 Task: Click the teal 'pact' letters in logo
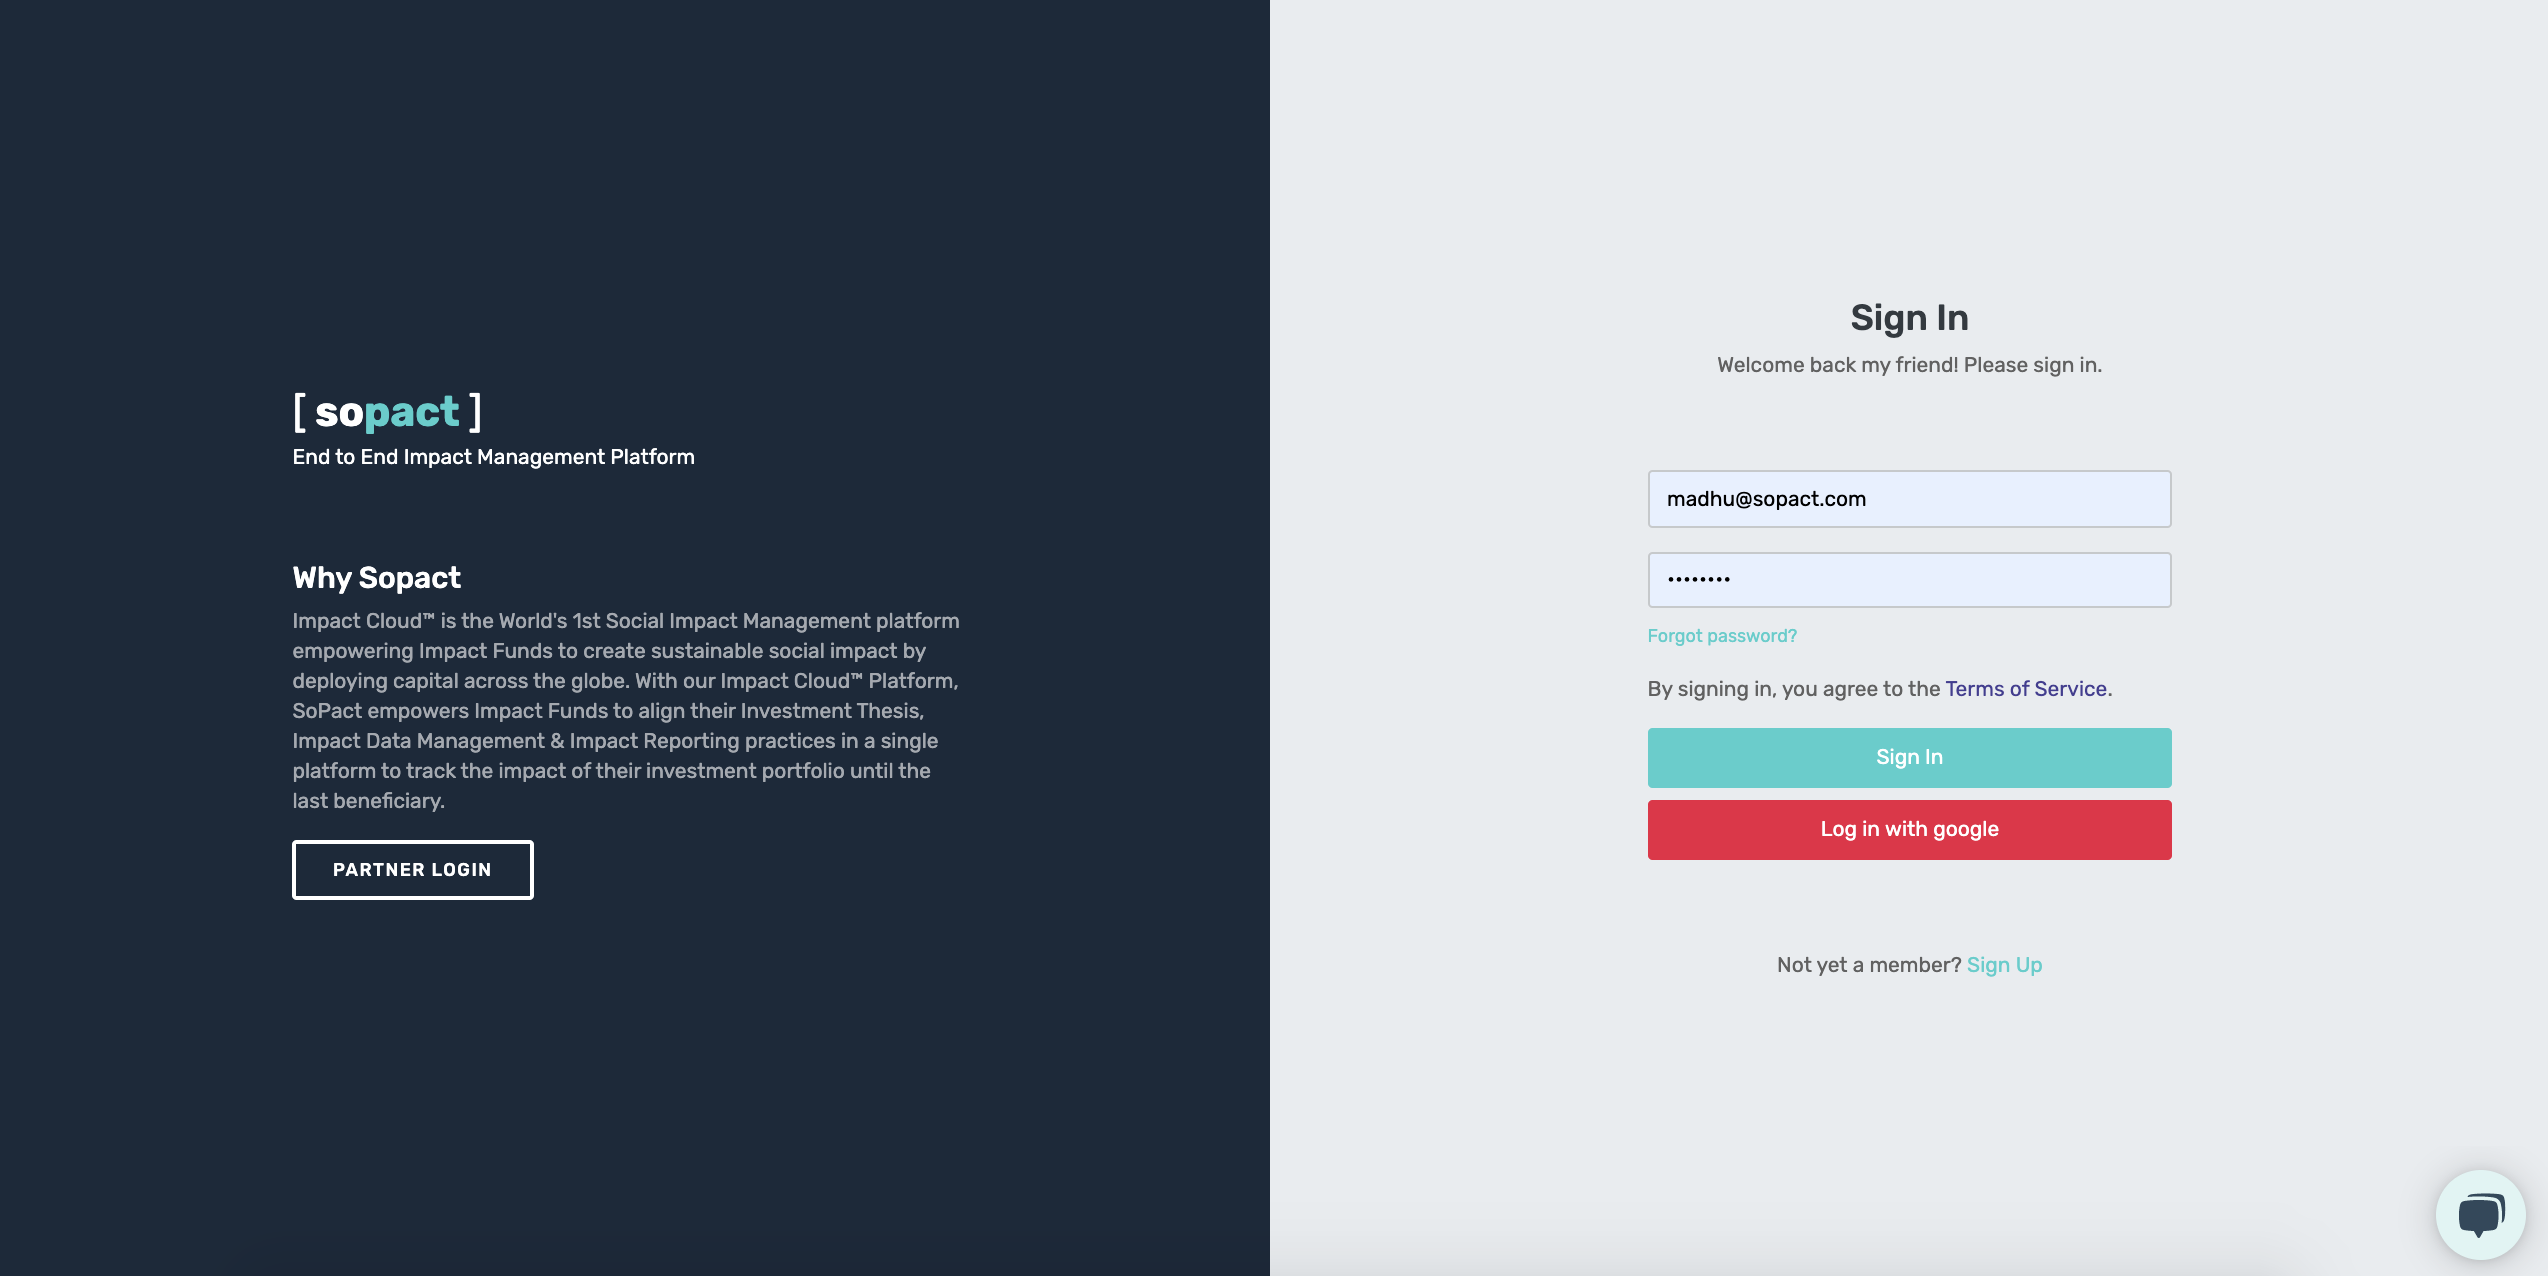412,414
